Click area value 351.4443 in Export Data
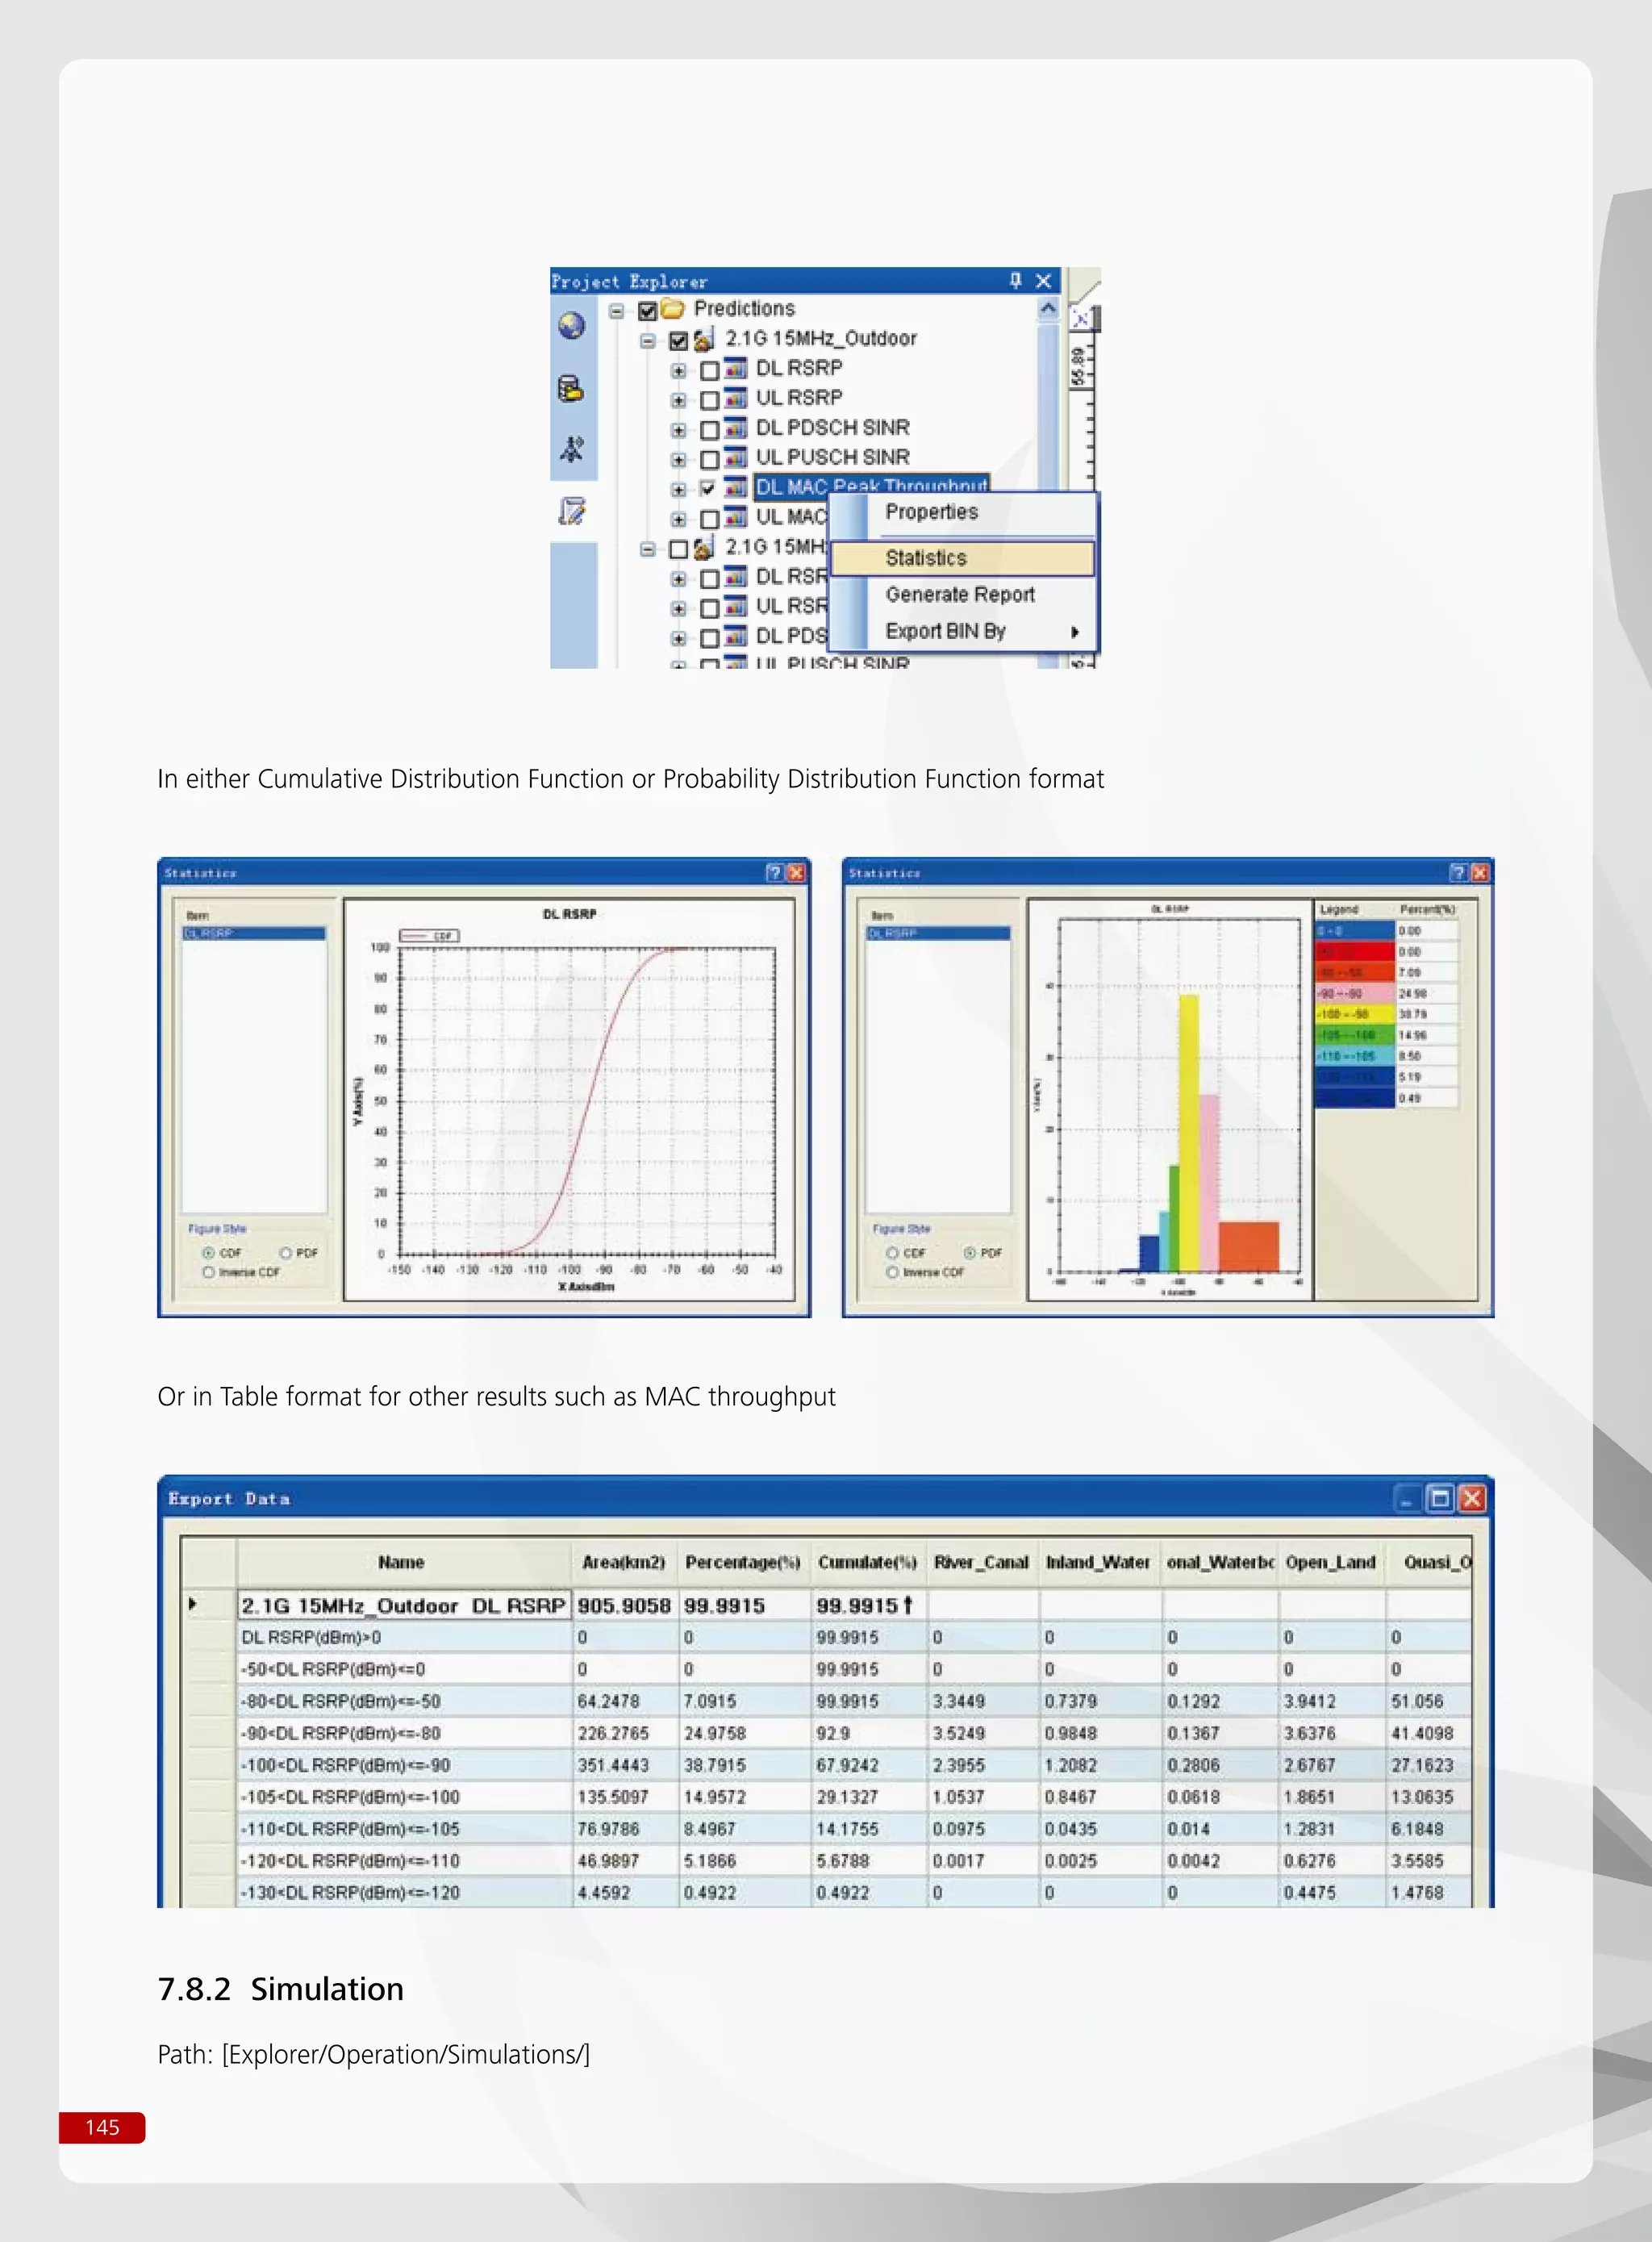Image resolution: width=1652 pixels, height=2242 pixels. pyautogui.click(x=624, y=1765)
